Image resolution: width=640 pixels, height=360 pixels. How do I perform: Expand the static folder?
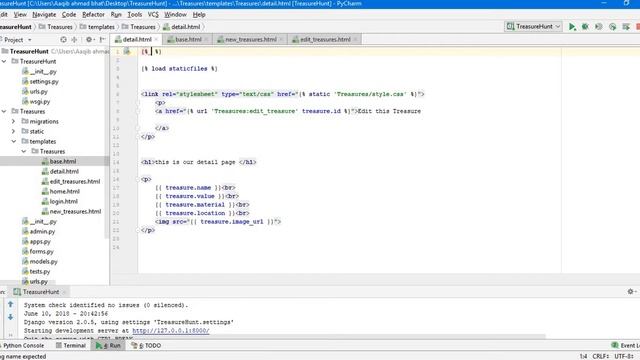(x=13, y=131)
